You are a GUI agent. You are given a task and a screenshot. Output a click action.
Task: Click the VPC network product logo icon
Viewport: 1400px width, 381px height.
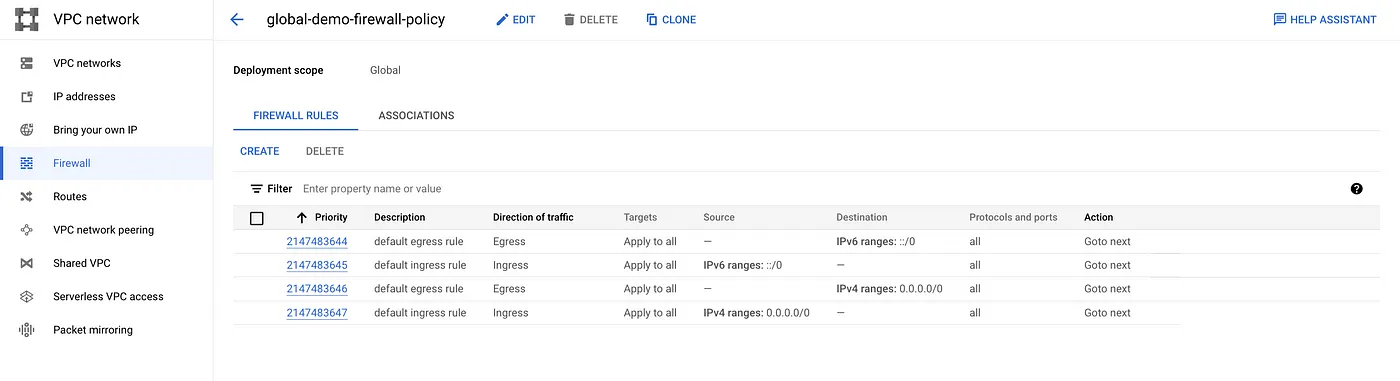coord(26,19)
